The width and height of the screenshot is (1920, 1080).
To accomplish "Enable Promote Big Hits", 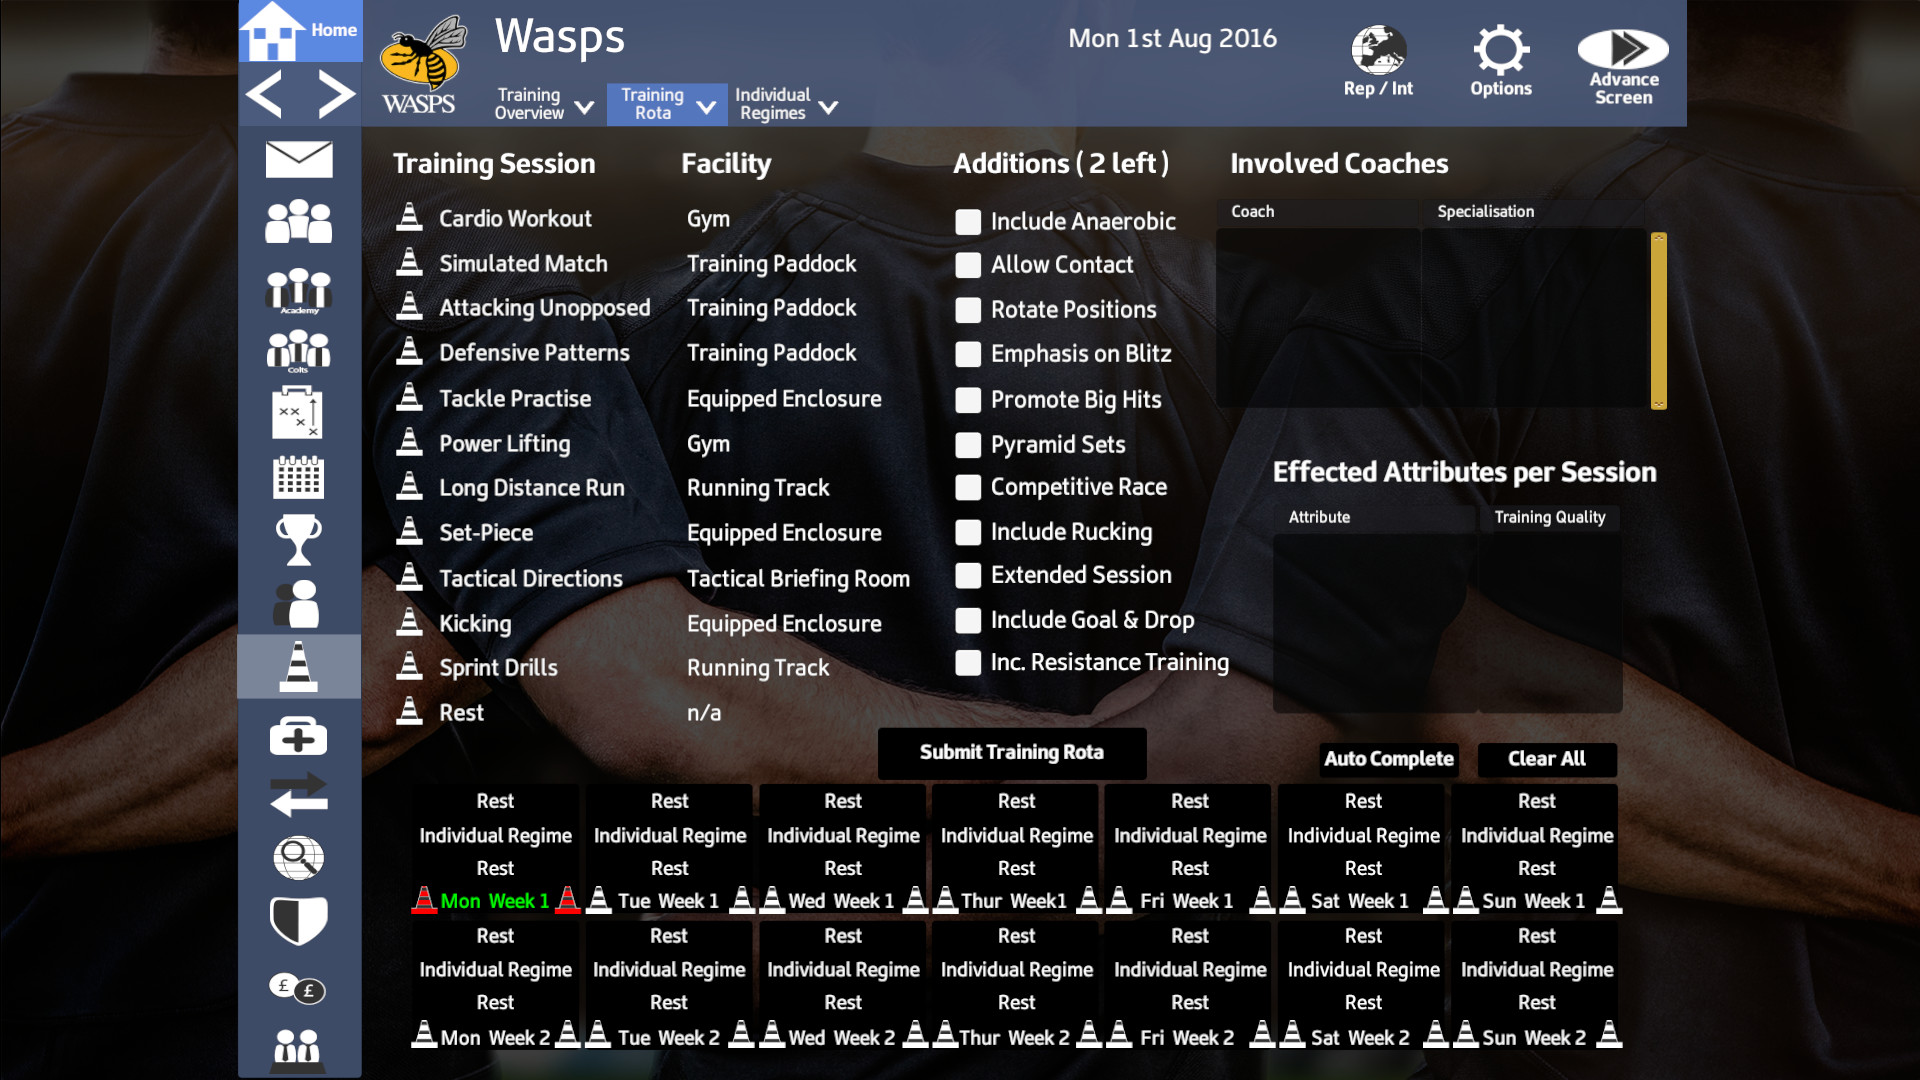I will 968,400.
